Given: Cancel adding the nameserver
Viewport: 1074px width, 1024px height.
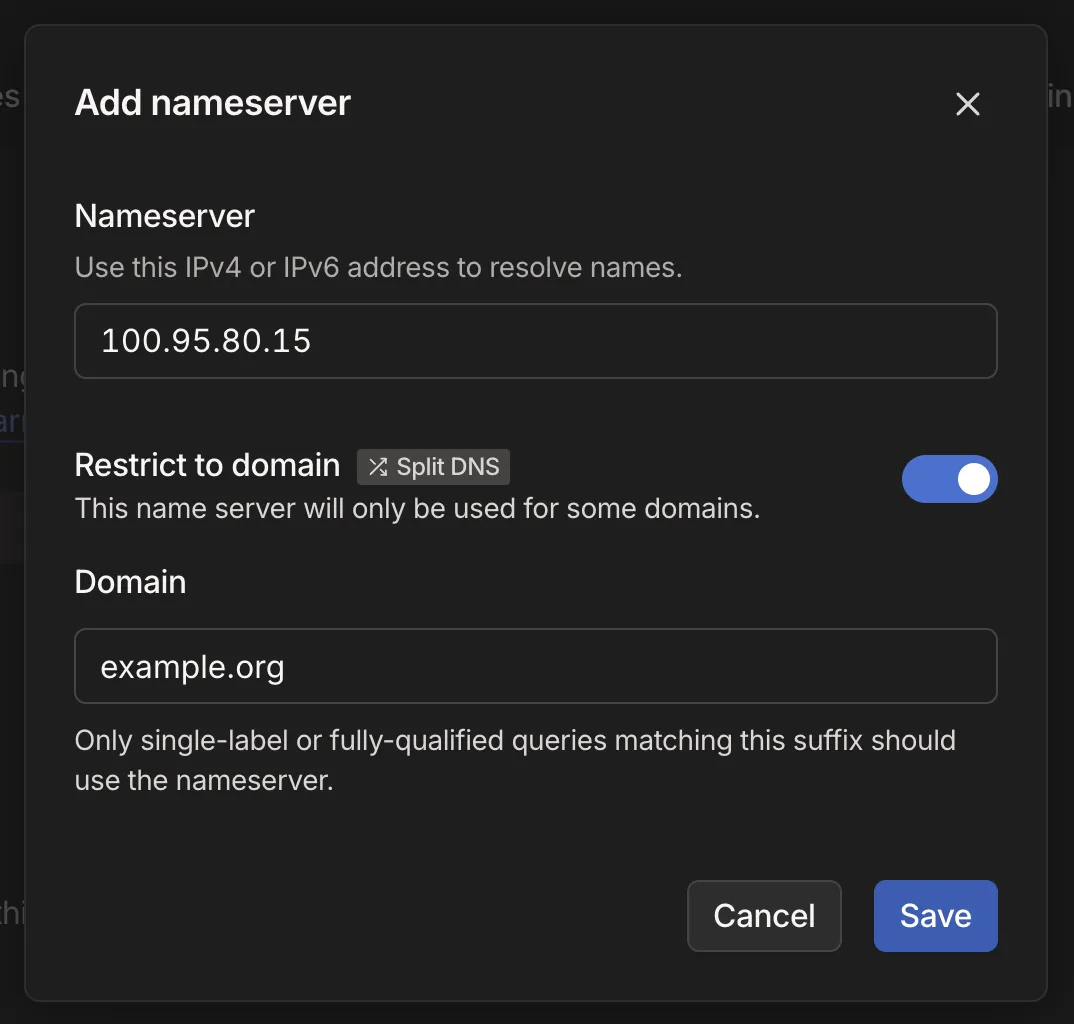Looking at the screenshot, I should [x=764, y=916].
